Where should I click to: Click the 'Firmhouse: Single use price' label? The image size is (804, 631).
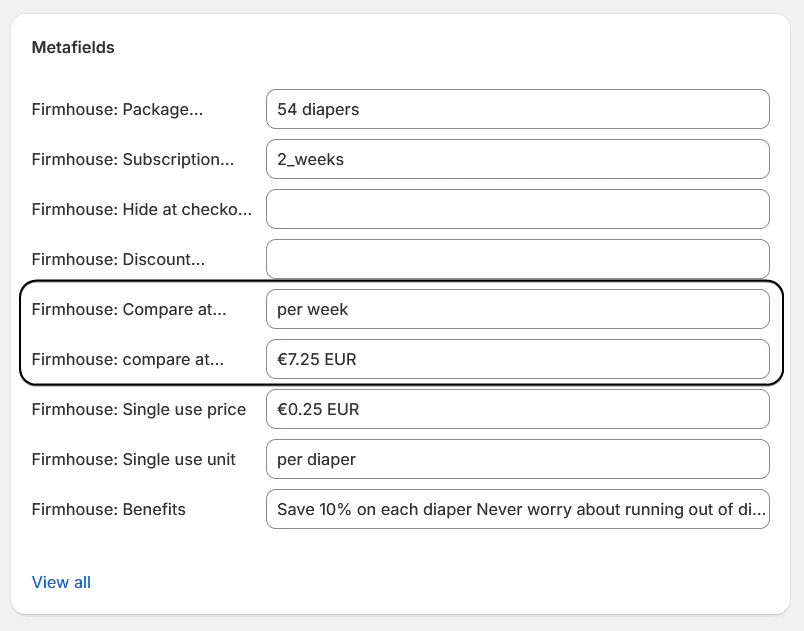pos(138,409)
